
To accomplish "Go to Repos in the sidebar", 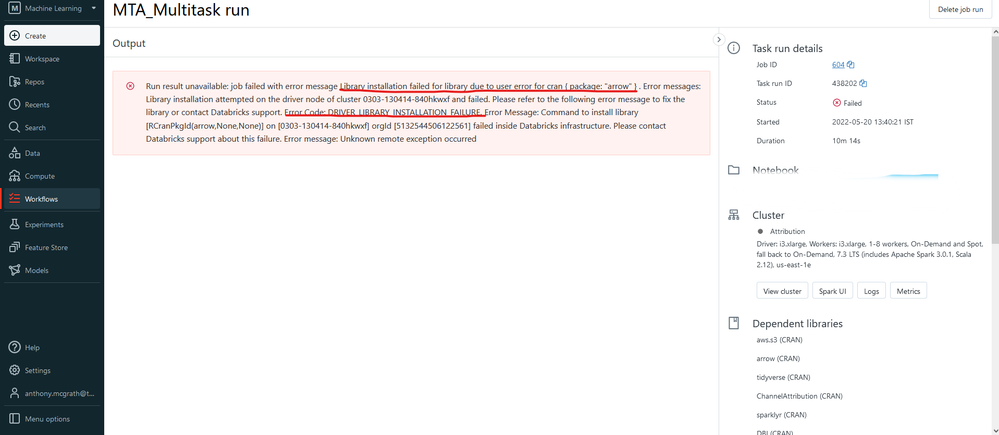I will click(x=15, y=82).
